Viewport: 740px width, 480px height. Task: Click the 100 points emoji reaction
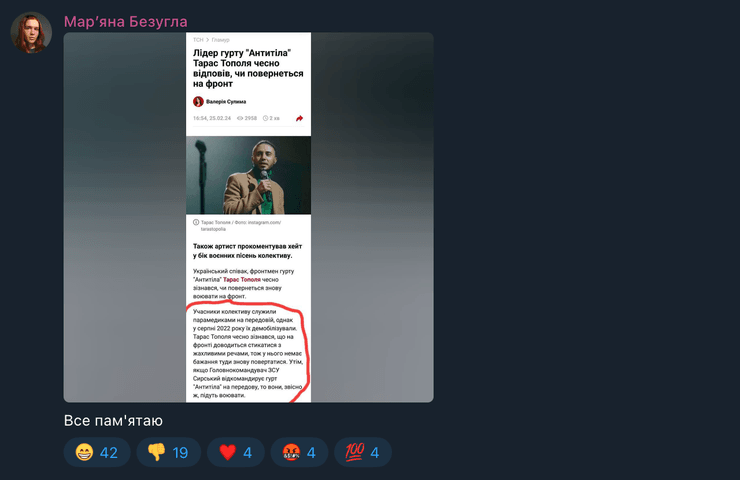click(362, 452)
